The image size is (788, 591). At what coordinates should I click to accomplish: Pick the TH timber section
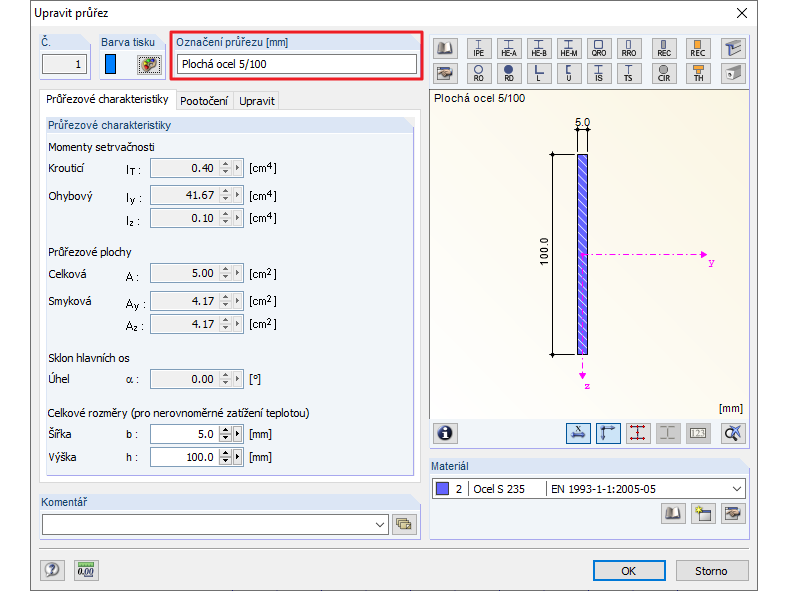pos(698,73)
